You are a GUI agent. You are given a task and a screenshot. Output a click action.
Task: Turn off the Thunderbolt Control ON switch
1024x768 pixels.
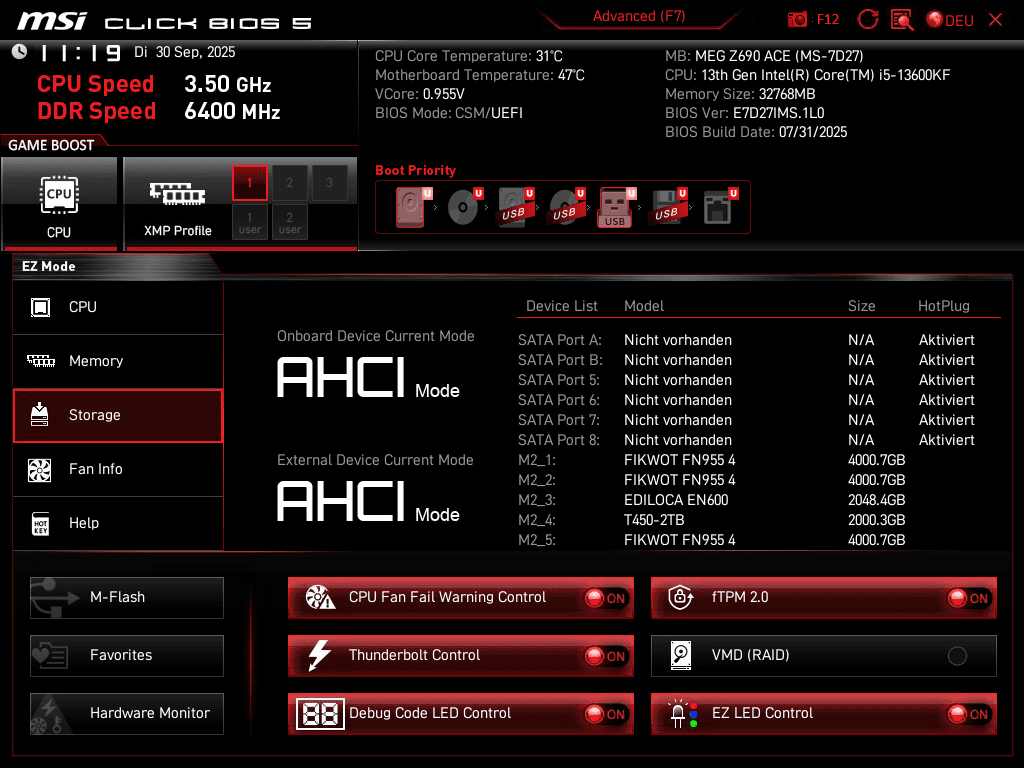click(605, 656)
